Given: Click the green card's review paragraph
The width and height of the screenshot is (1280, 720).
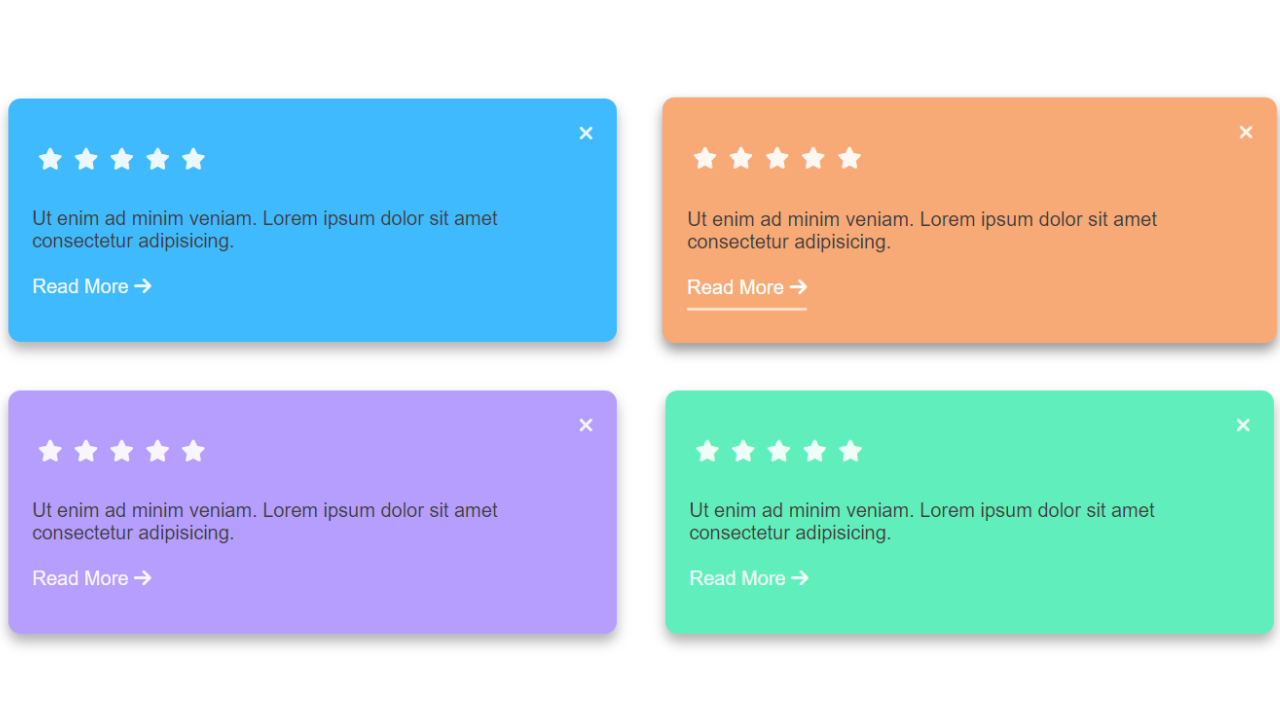Looking at the screenshot, I should pyautogui.click(x=921, y=521).
